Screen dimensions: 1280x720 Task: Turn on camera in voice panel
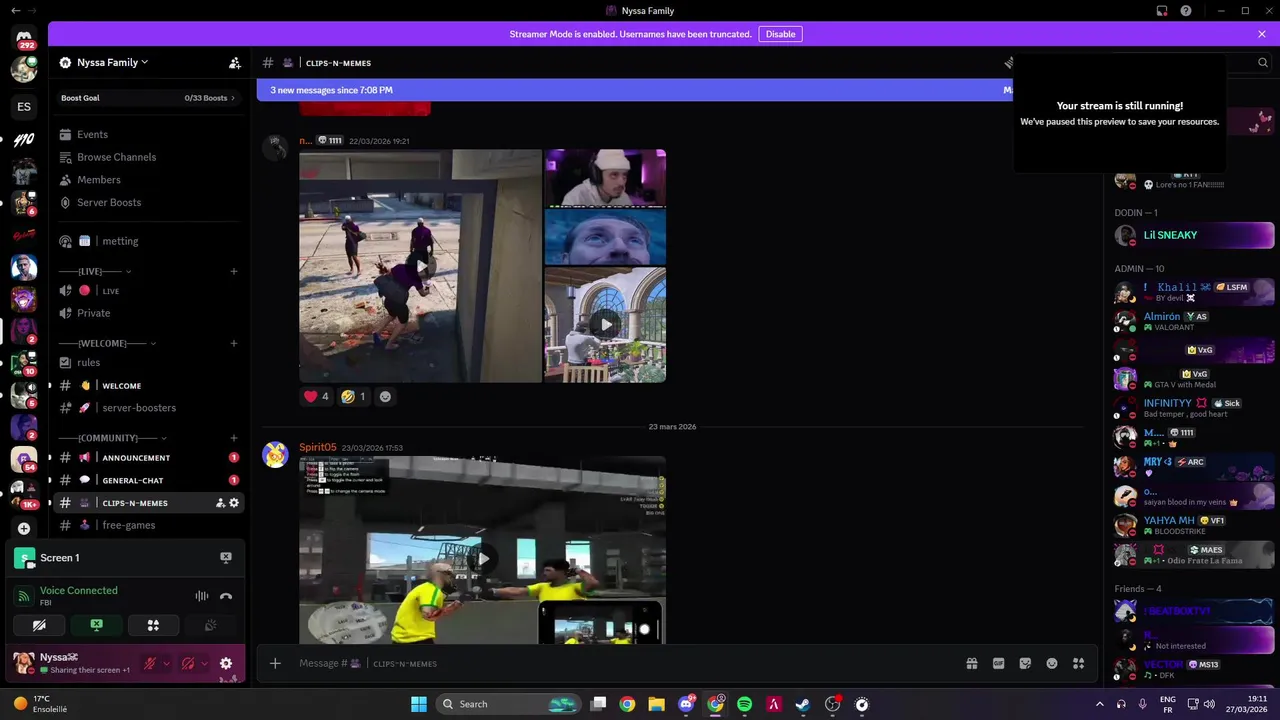tap(39, 625)
